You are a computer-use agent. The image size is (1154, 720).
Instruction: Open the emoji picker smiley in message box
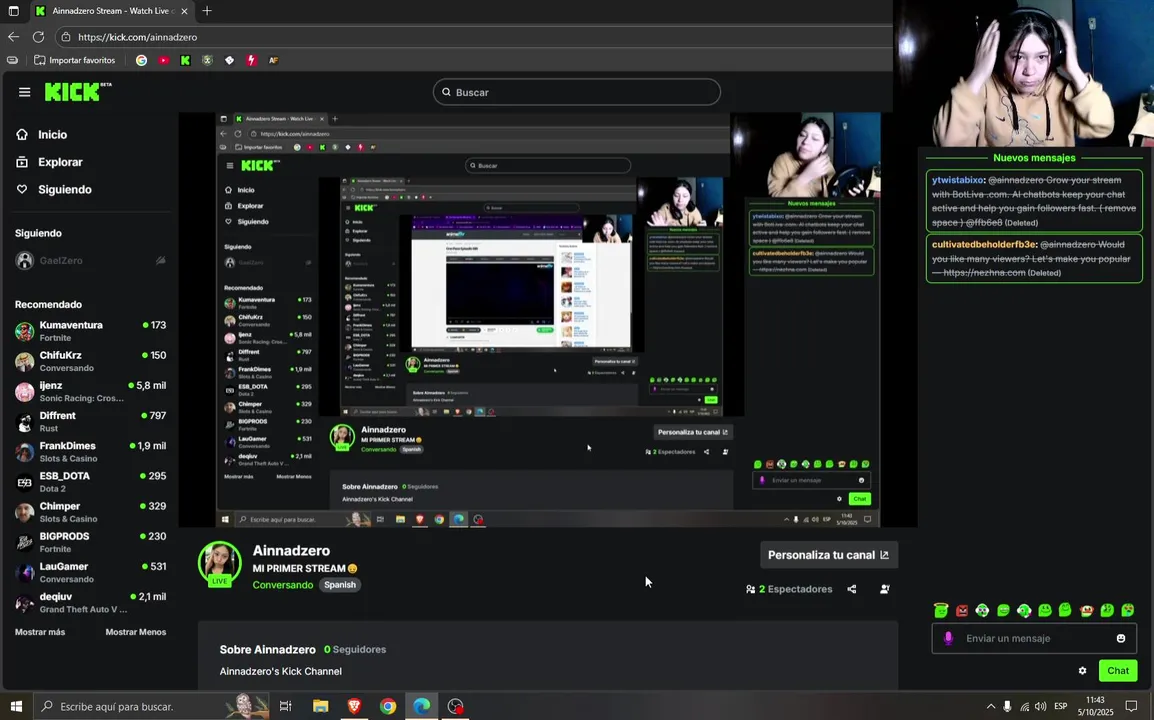coord(1120,638)
